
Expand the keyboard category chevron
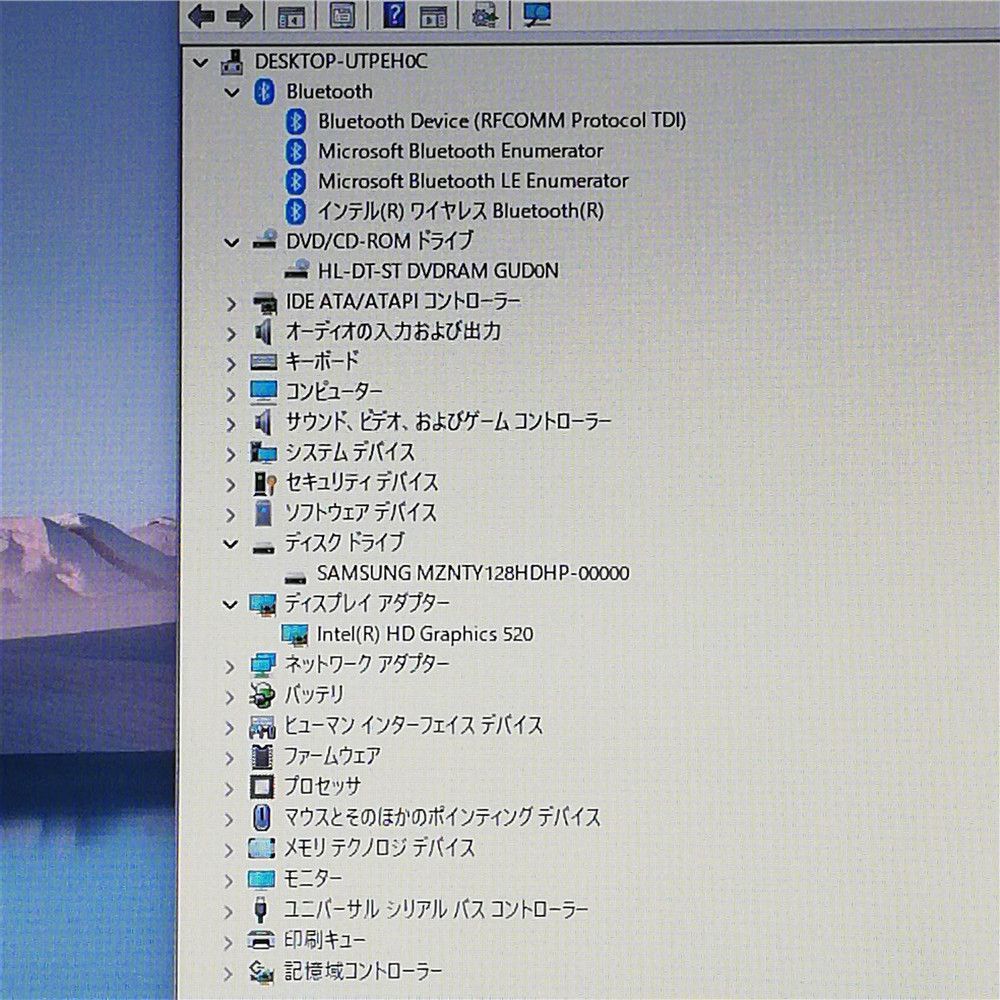click(232, 363)
